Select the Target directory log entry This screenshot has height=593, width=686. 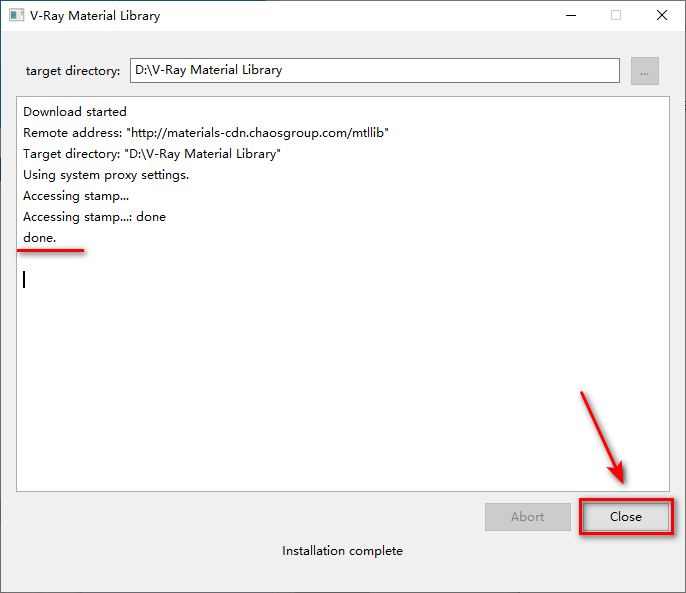(152, 154)
